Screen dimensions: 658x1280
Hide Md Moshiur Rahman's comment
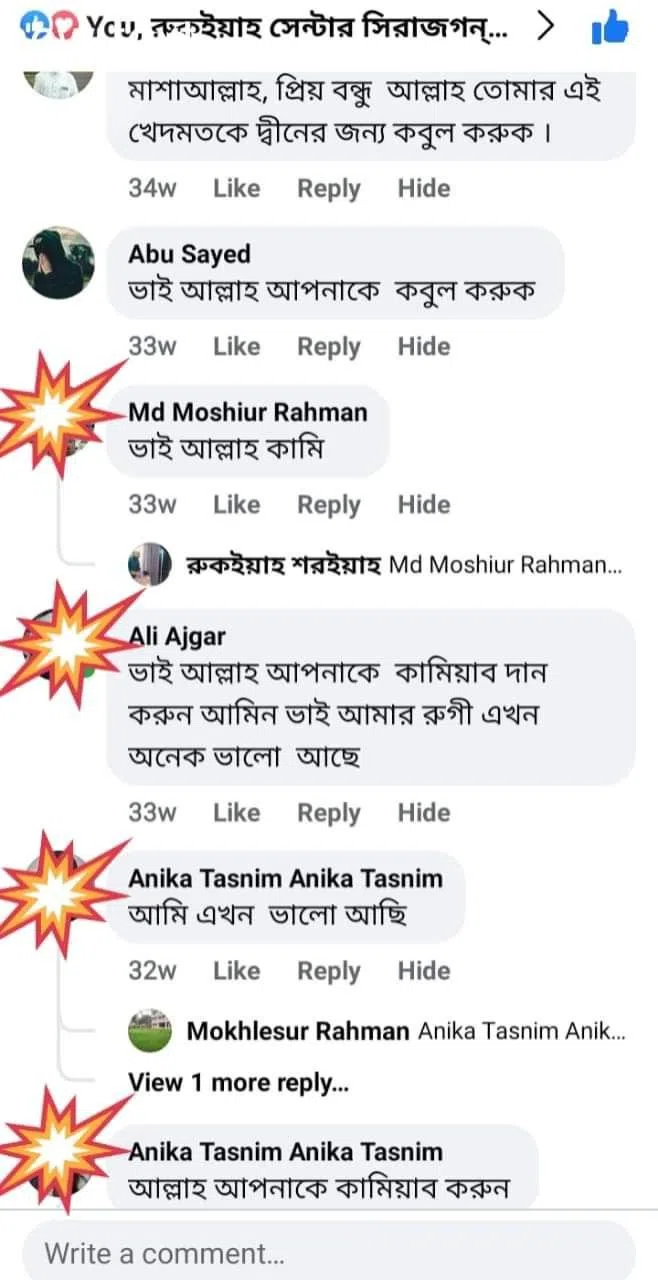[x=424, y=504]
